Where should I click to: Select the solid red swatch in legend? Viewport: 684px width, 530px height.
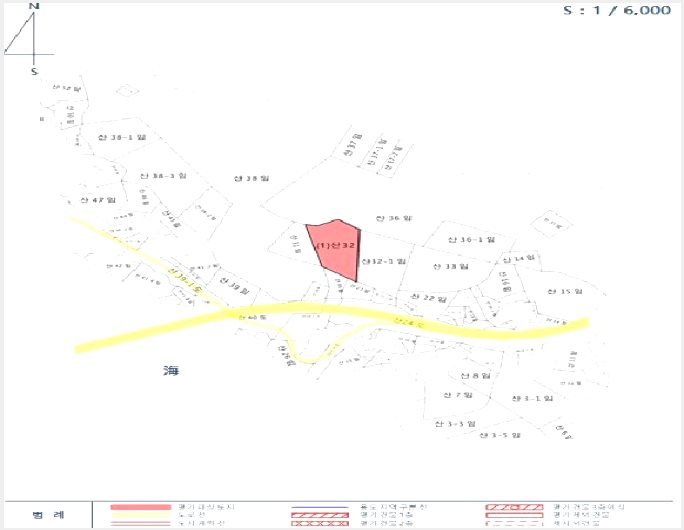[x=140, y=507]
